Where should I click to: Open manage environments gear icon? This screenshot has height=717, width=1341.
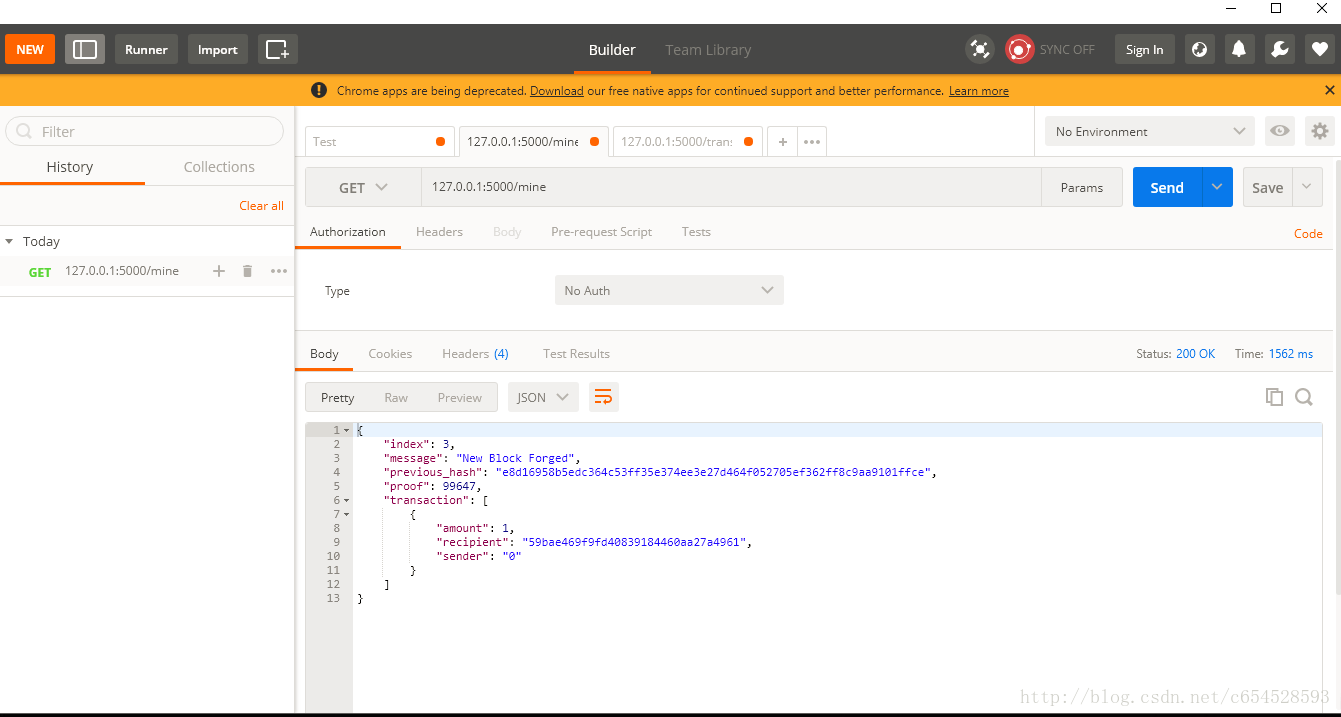click(1320, 131)
